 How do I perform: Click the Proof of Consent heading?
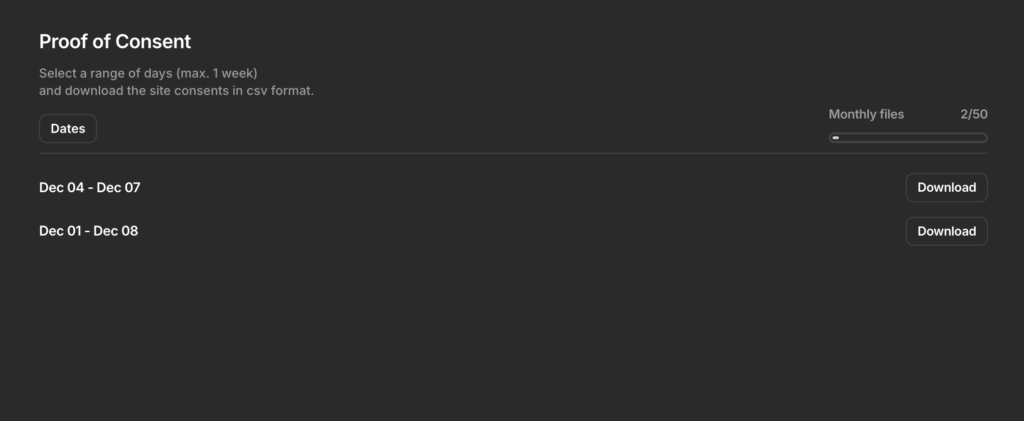(115, 41)
